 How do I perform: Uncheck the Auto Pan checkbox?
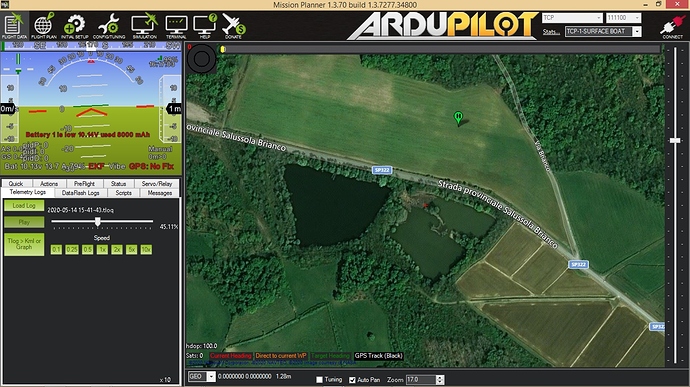[352, 380]
